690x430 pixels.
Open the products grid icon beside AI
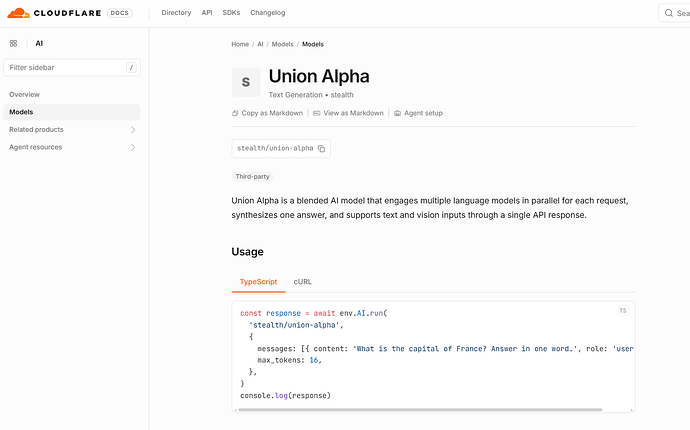click(x=14, y=43)
